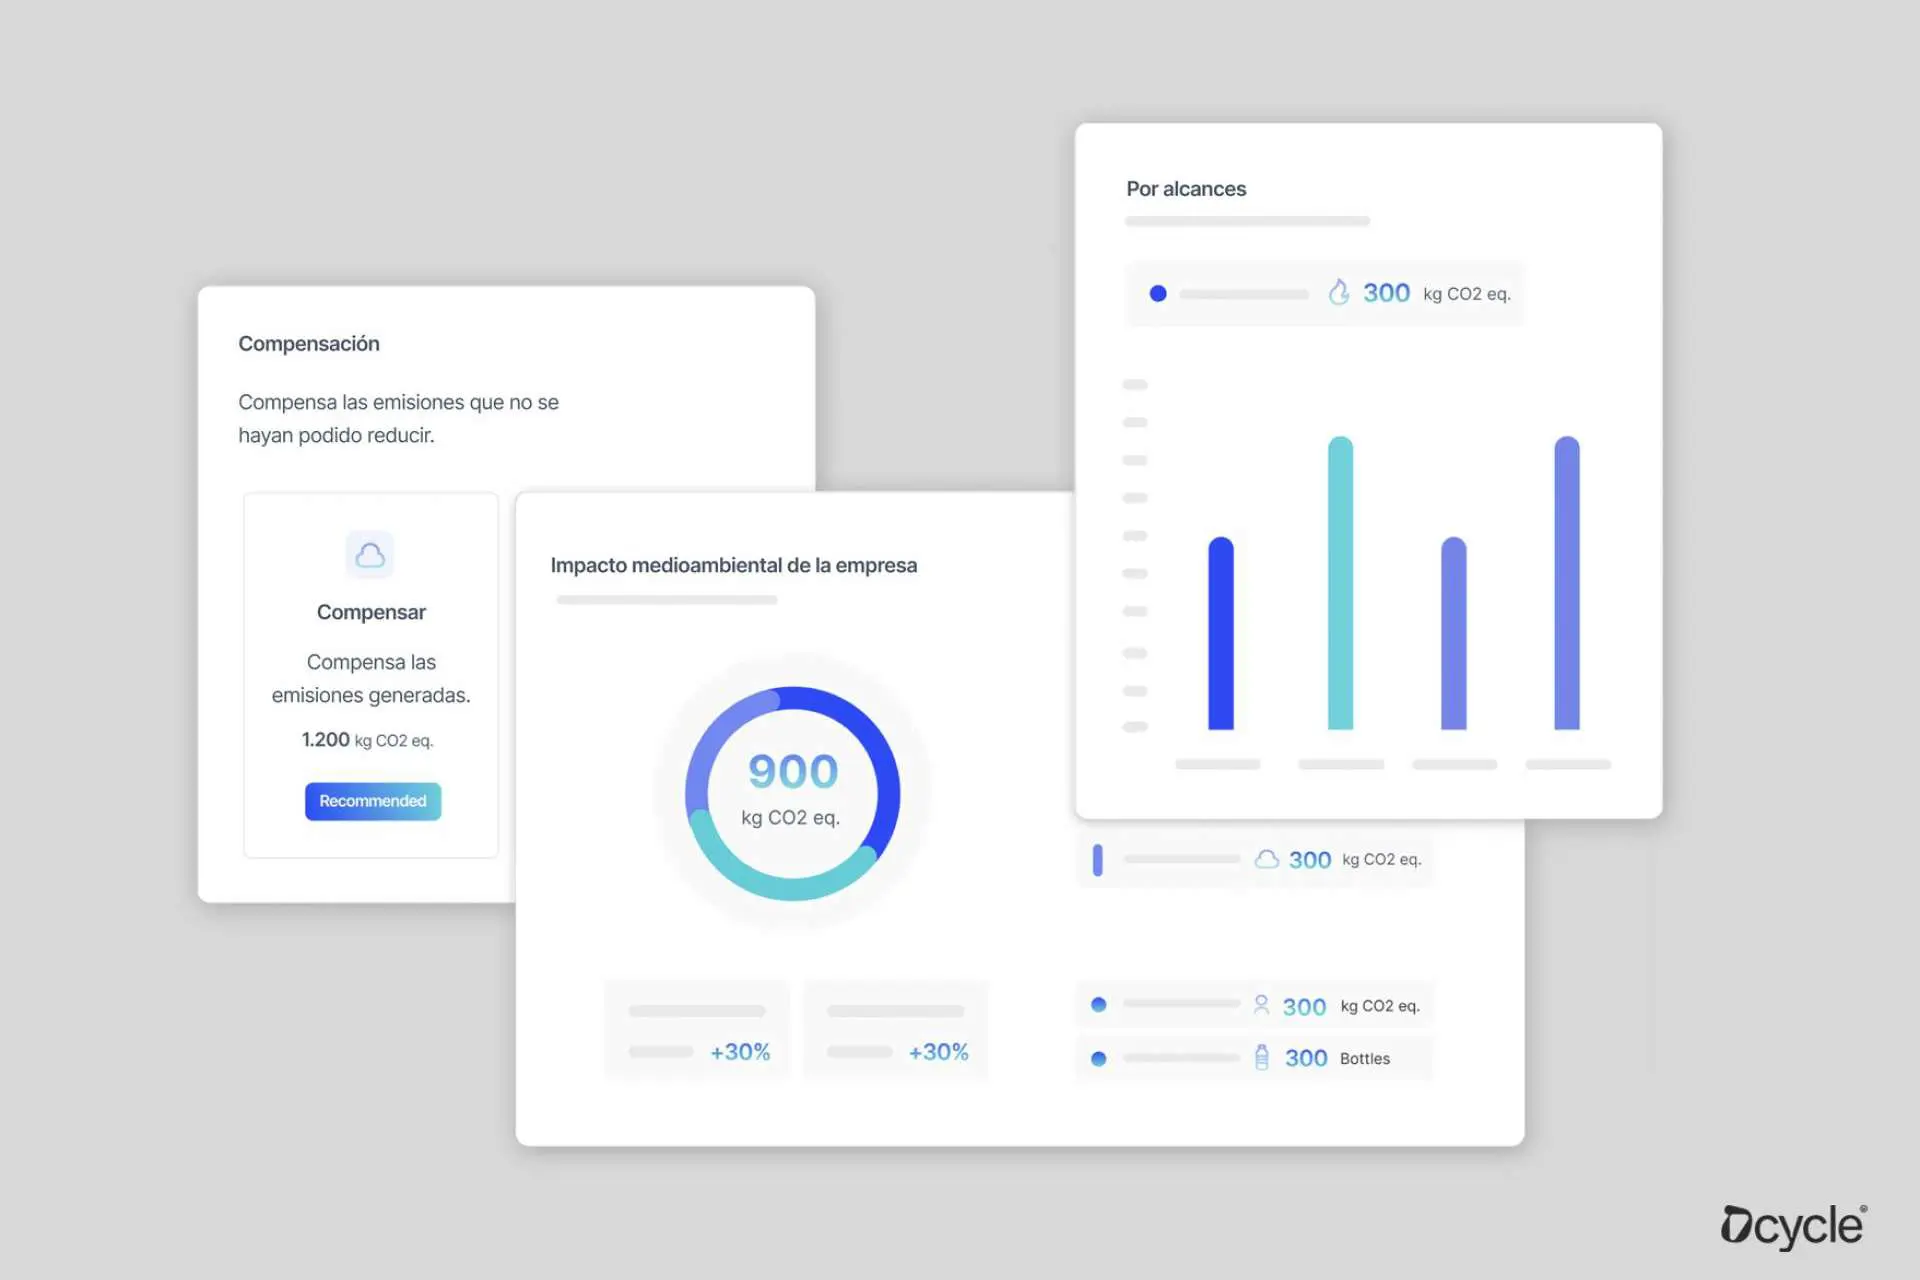Screen dimensions: 1920x1280
Task: Click the Por alcances title
Action: click(x=1186, y=189)
